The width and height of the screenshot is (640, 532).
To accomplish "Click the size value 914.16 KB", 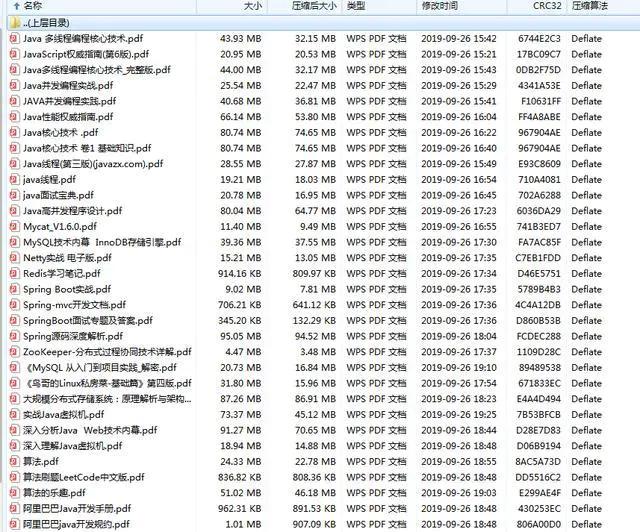I will (x=240, y=274).
